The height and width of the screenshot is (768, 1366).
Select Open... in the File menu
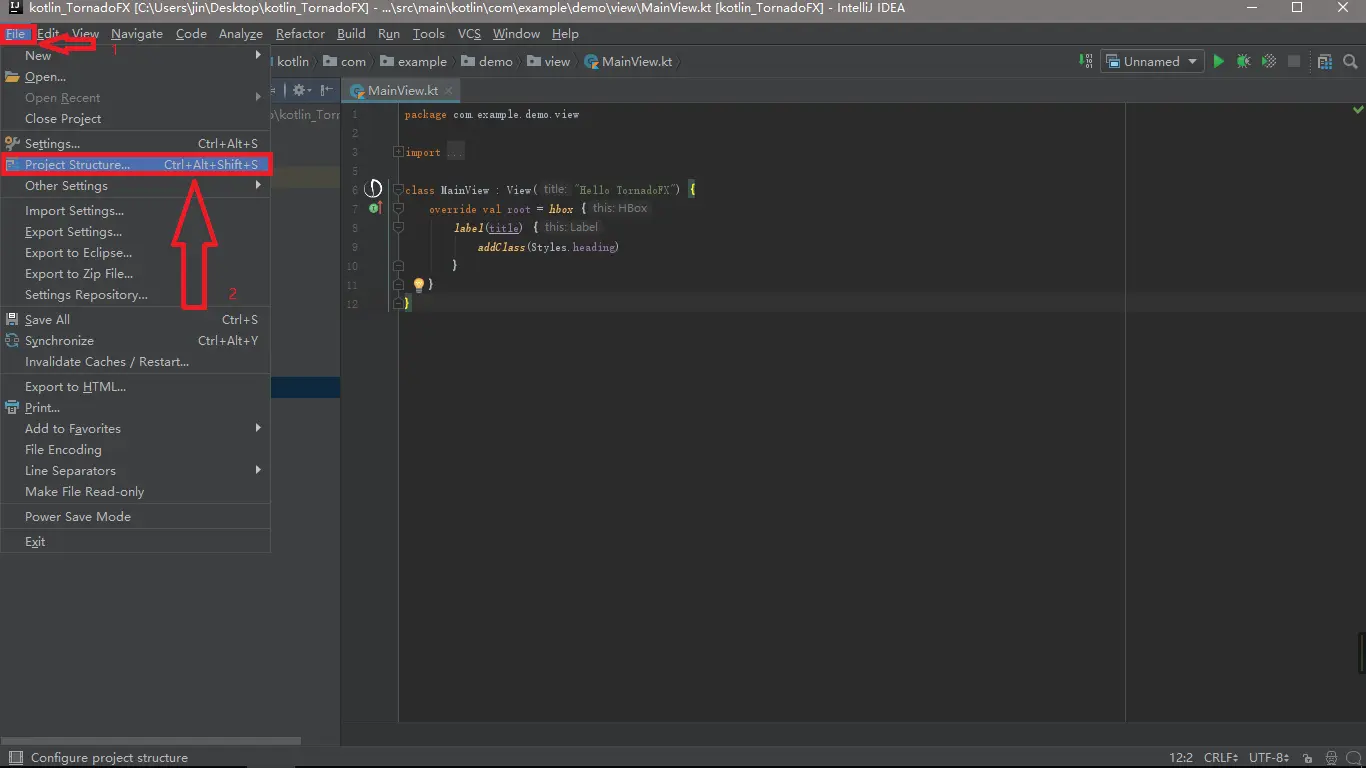point(135,77)
